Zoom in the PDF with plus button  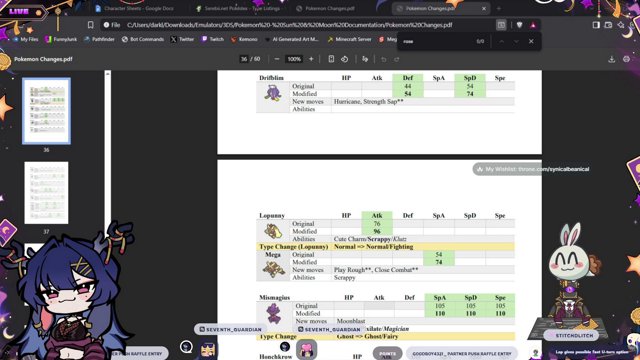(x=311, y=59)
